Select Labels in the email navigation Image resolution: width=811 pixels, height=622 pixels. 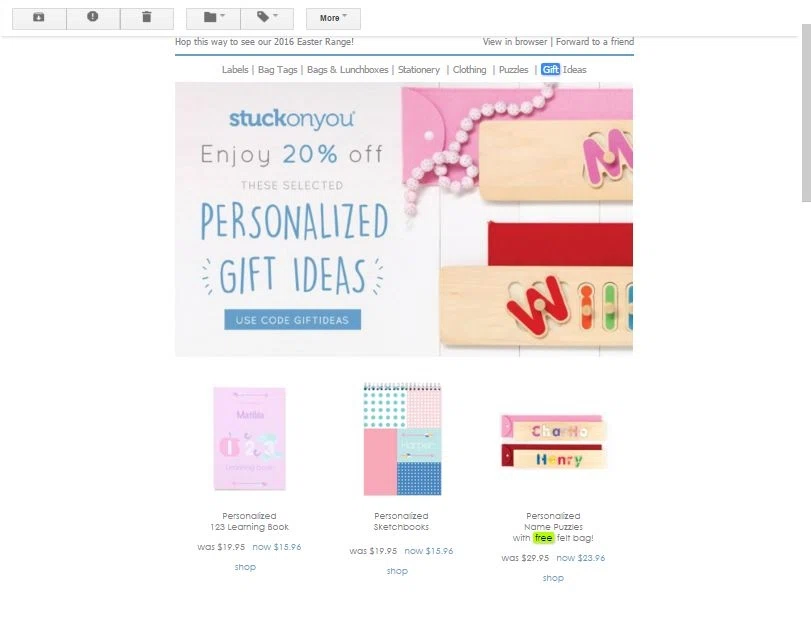(235, 70)
